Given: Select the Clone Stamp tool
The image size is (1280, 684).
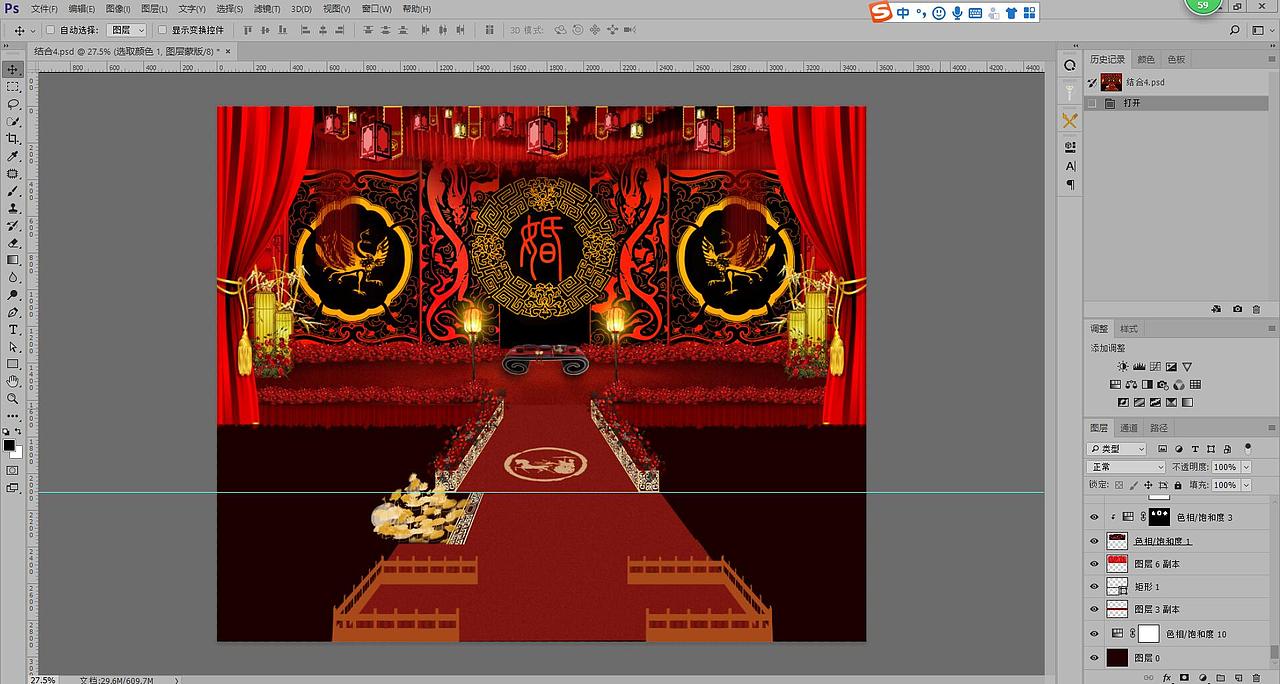Looking at the screenshot, I should (13, 208).
